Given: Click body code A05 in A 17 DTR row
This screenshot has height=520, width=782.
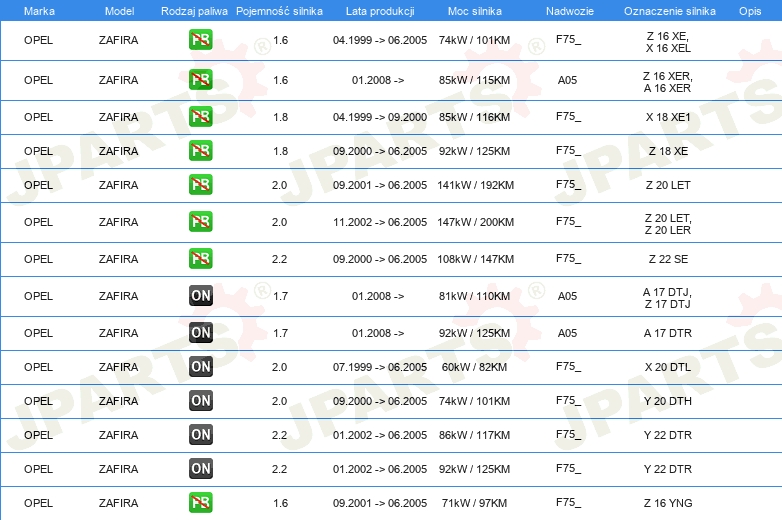Looking at the screenshot, I should pos(567,333).
